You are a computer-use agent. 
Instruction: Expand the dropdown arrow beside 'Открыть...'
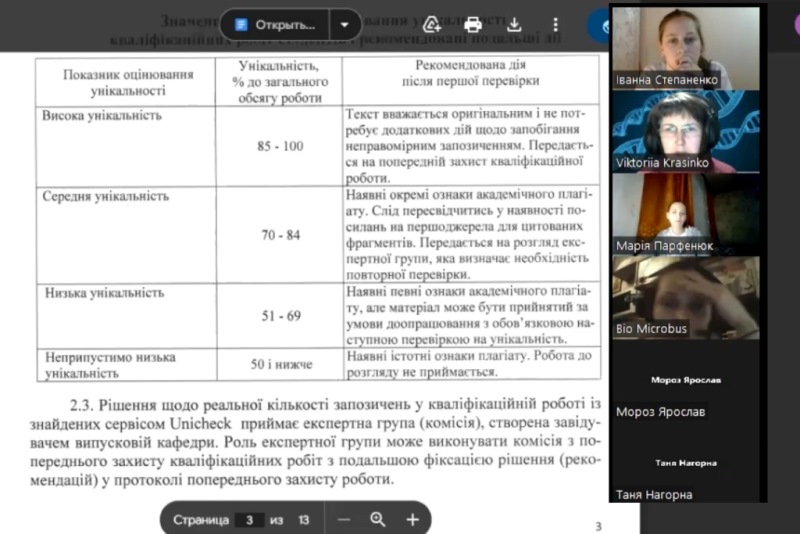345,24
